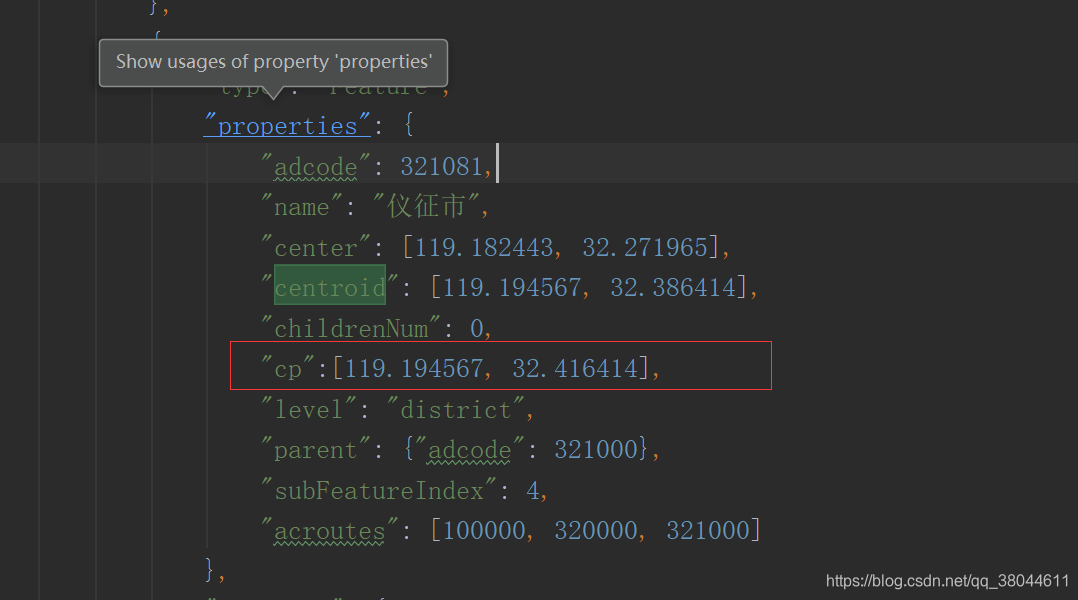The width and height of the screenshot is (1078, 600).
Task: Click centroid latitude value 32.386414
Action: click(x=673, y=288)
